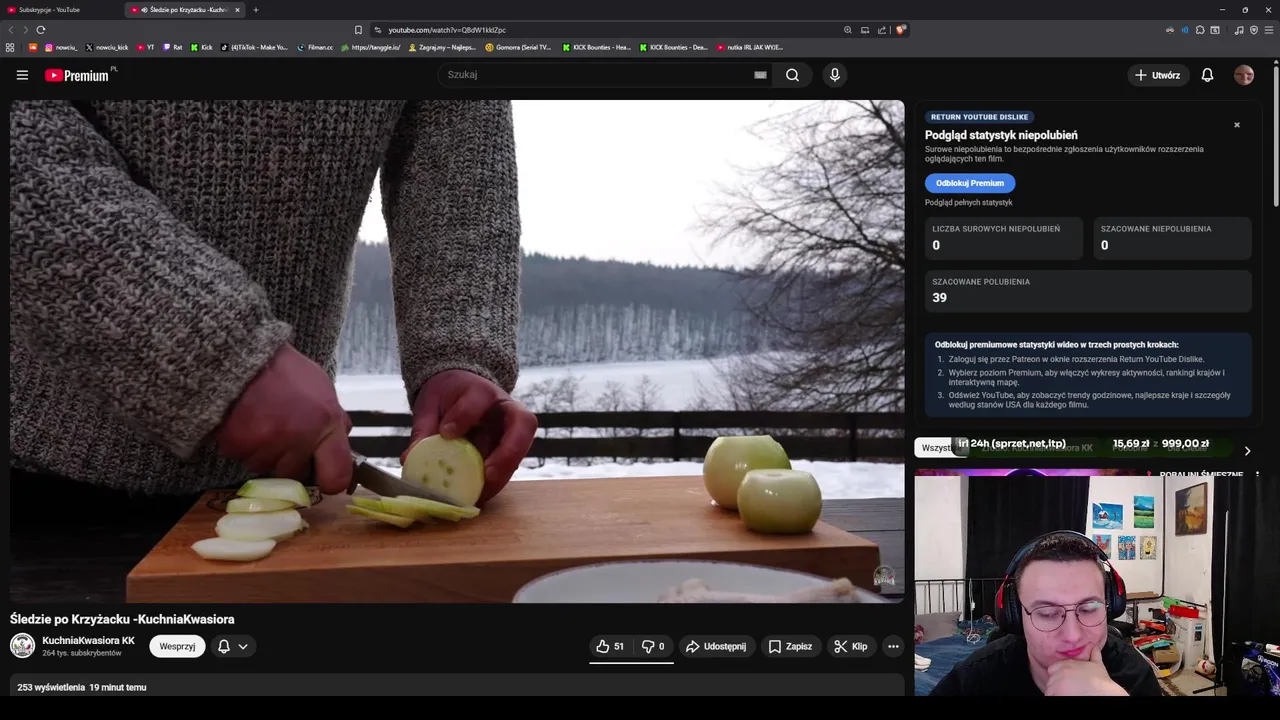Screen dimensions: 1280x720
Task: Open the nutka IRL JAK WYJE... bookmark
Action: tap(750, 47)
